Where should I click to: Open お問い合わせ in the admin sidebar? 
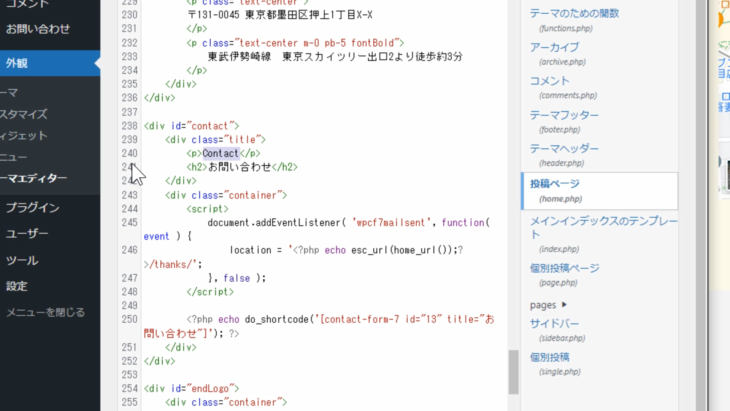[x=38, y=29]
